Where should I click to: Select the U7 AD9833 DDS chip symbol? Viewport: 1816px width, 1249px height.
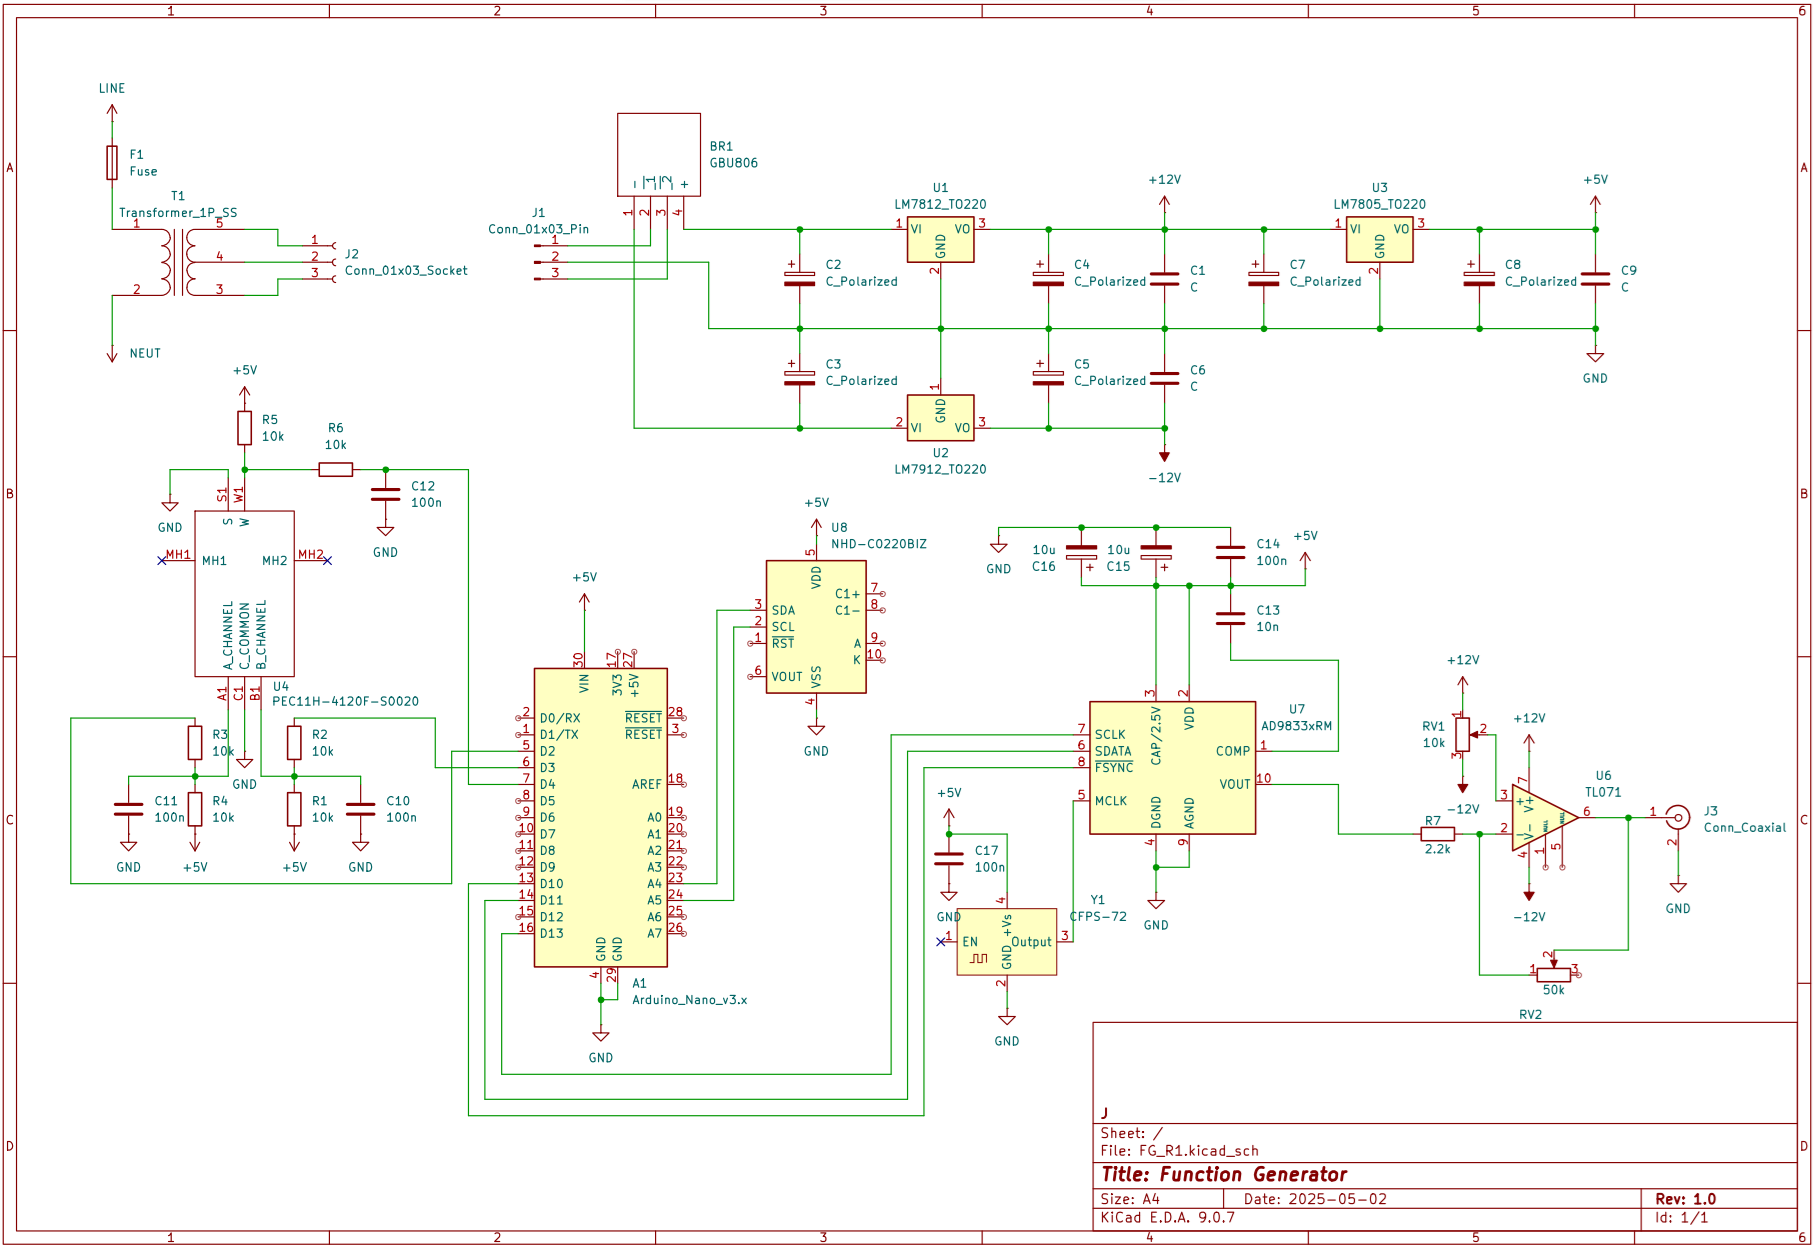coord(1172,768)
